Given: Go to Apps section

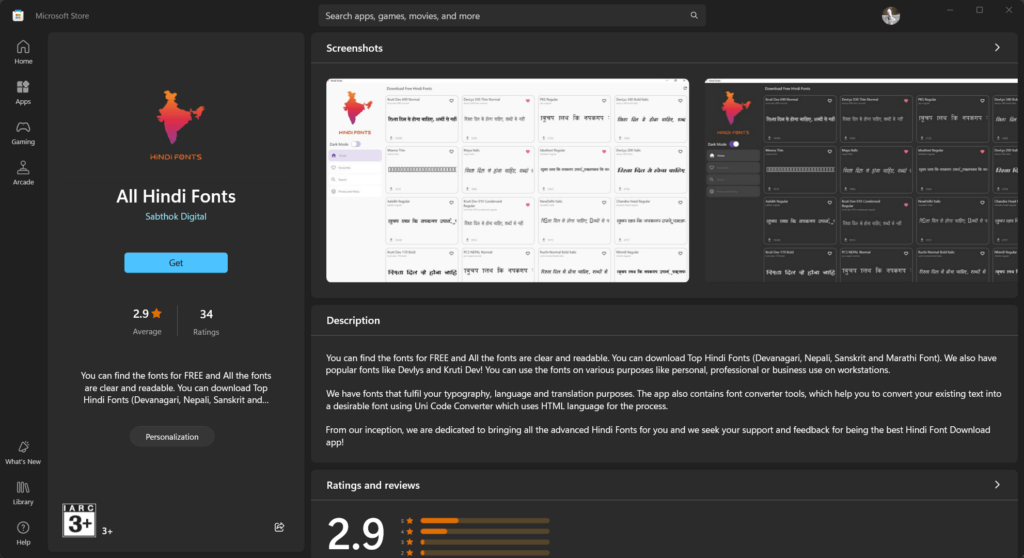Looking at the screenshot, I should (23, 93).
